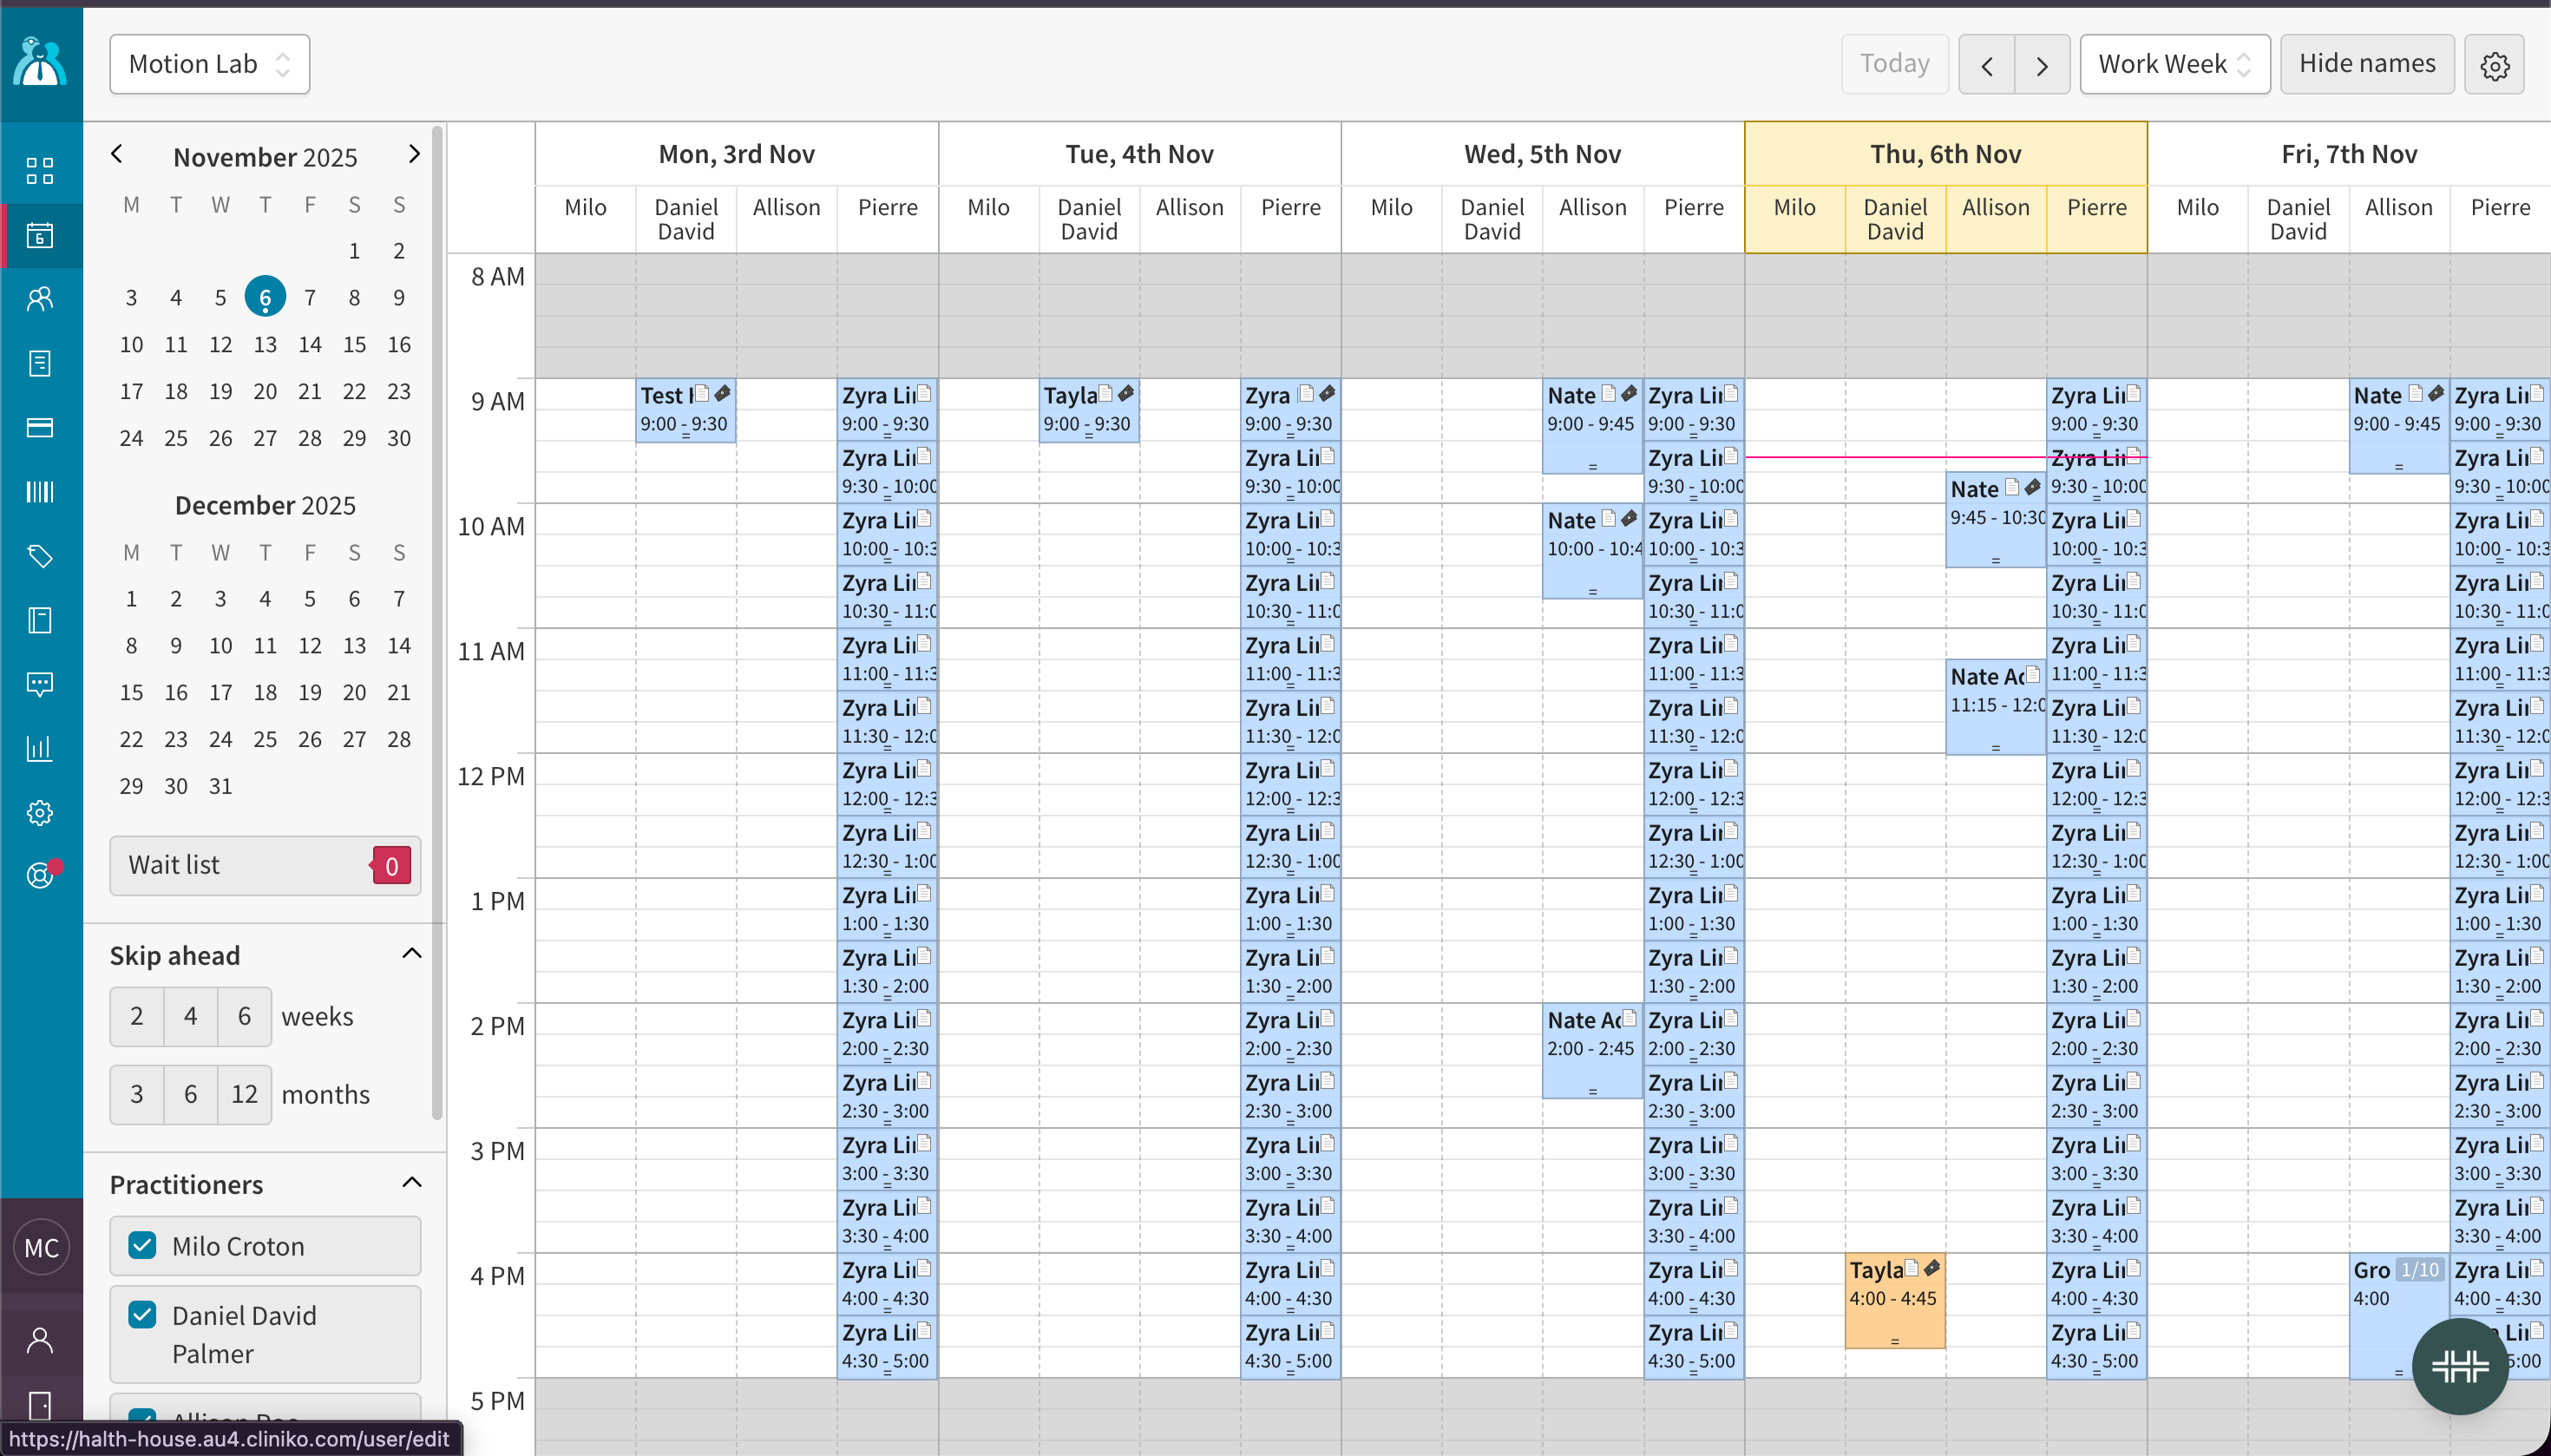2551x1456 pixels.
Task: Show previous month in mini calendar
Action: [x=117, y=154]
